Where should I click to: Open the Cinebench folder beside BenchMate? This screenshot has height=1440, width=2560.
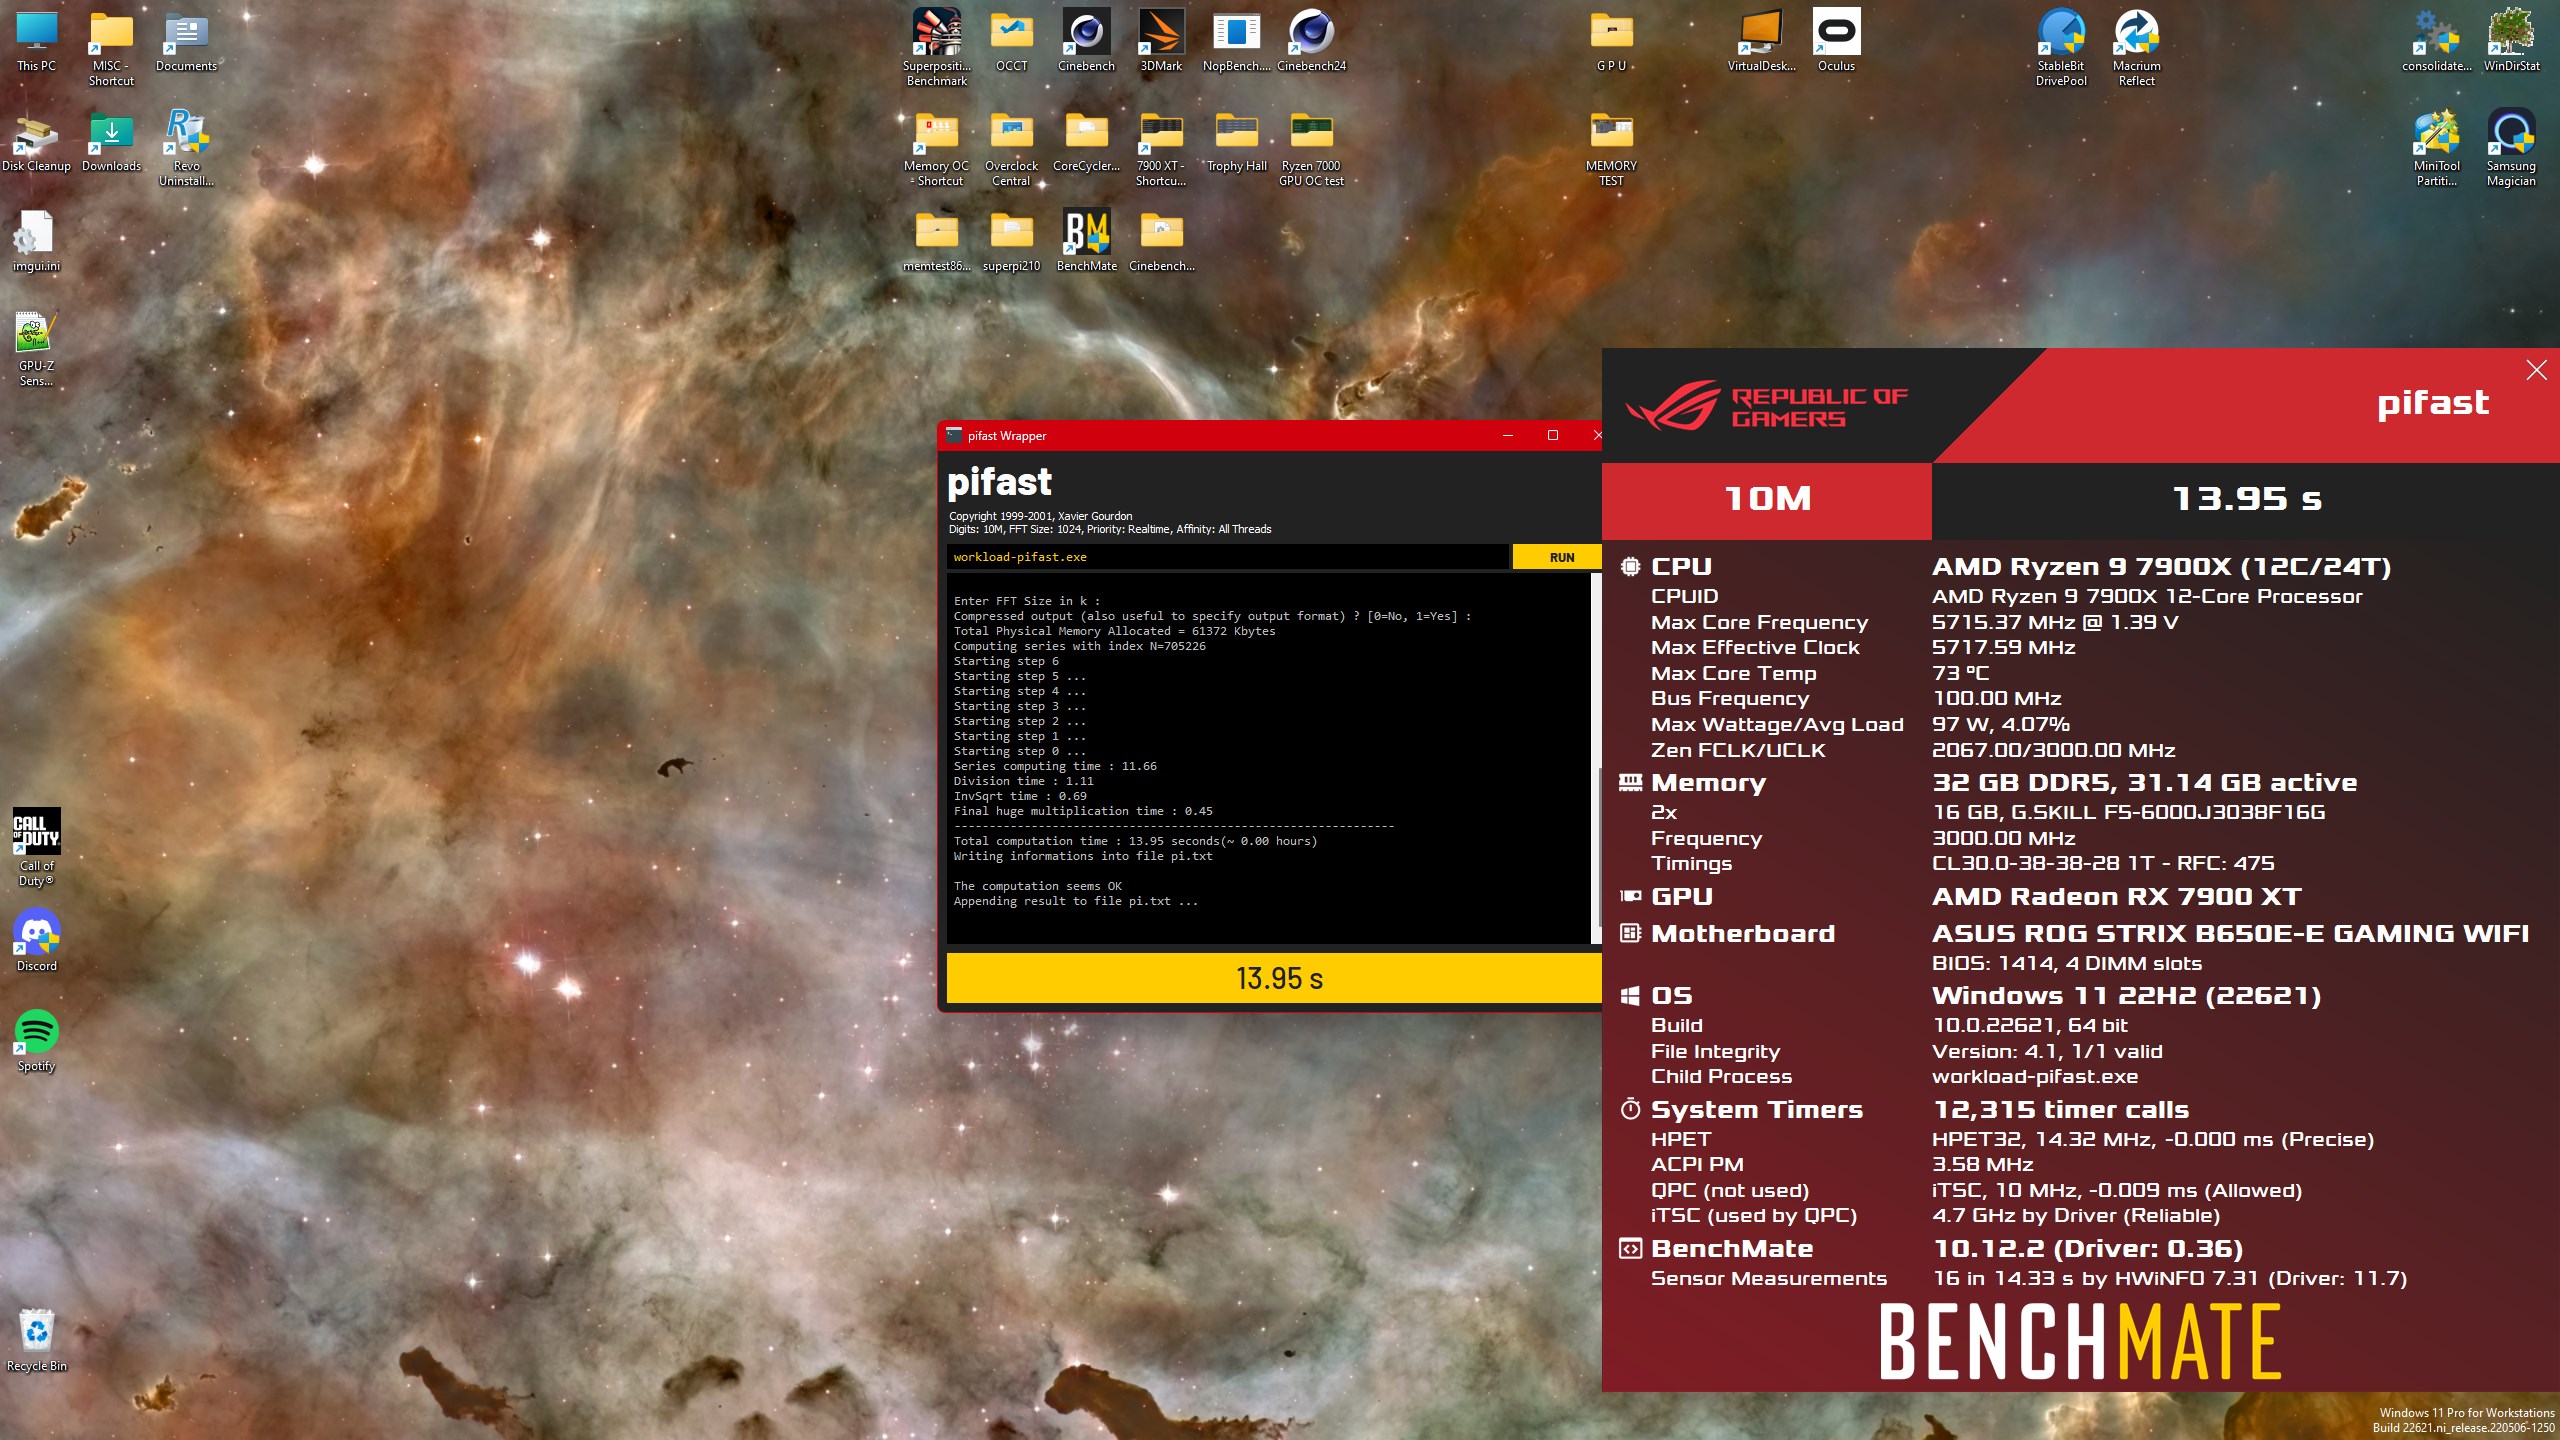[1161, 242]
